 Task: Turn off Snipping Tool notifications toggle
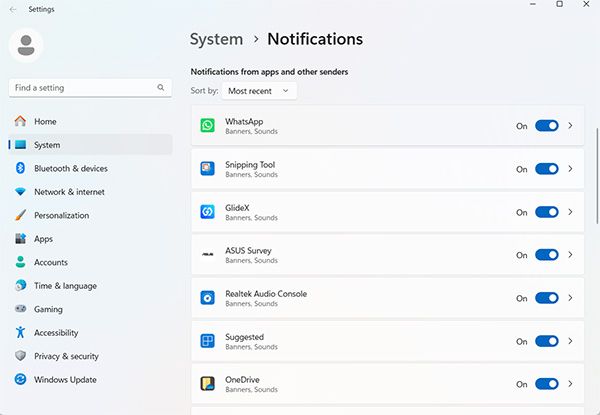(546, 169)
